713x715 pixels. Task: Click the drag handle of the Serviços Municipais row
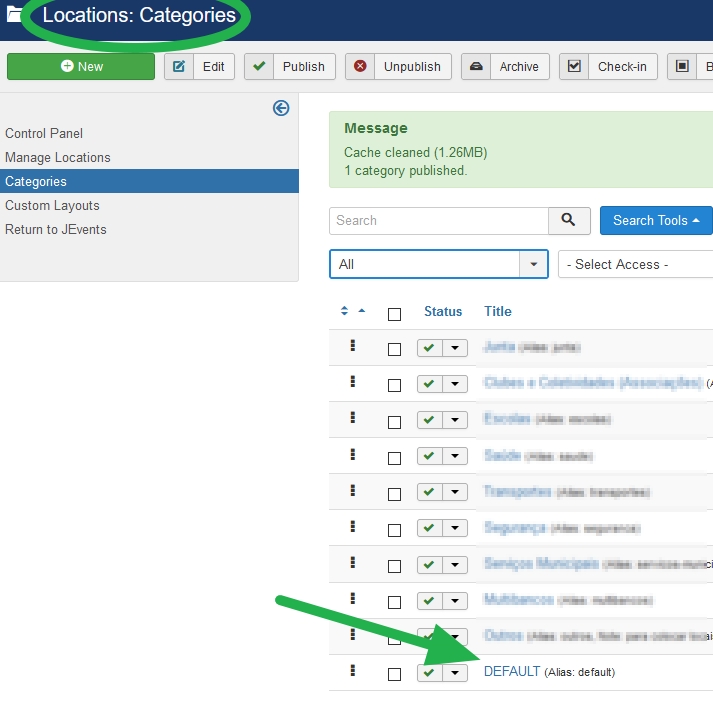(x=352, y=562)
